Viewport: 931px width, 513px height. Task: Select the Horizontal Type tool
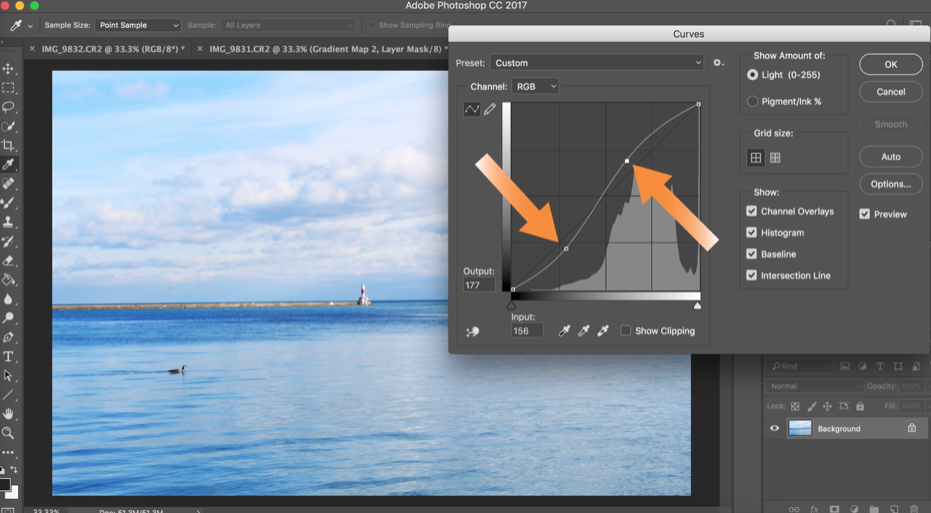(8, 356)
